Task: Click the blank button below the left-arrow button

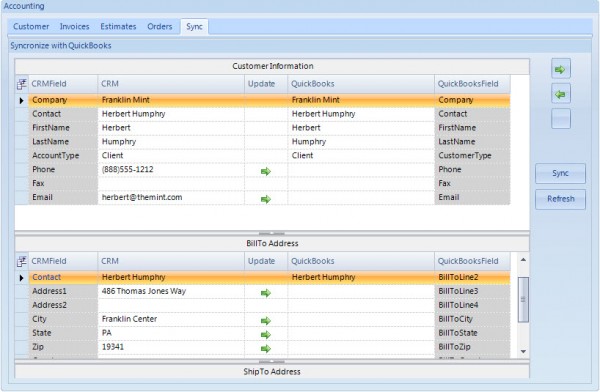Action: pyautogui.click(x=561, y=119)
